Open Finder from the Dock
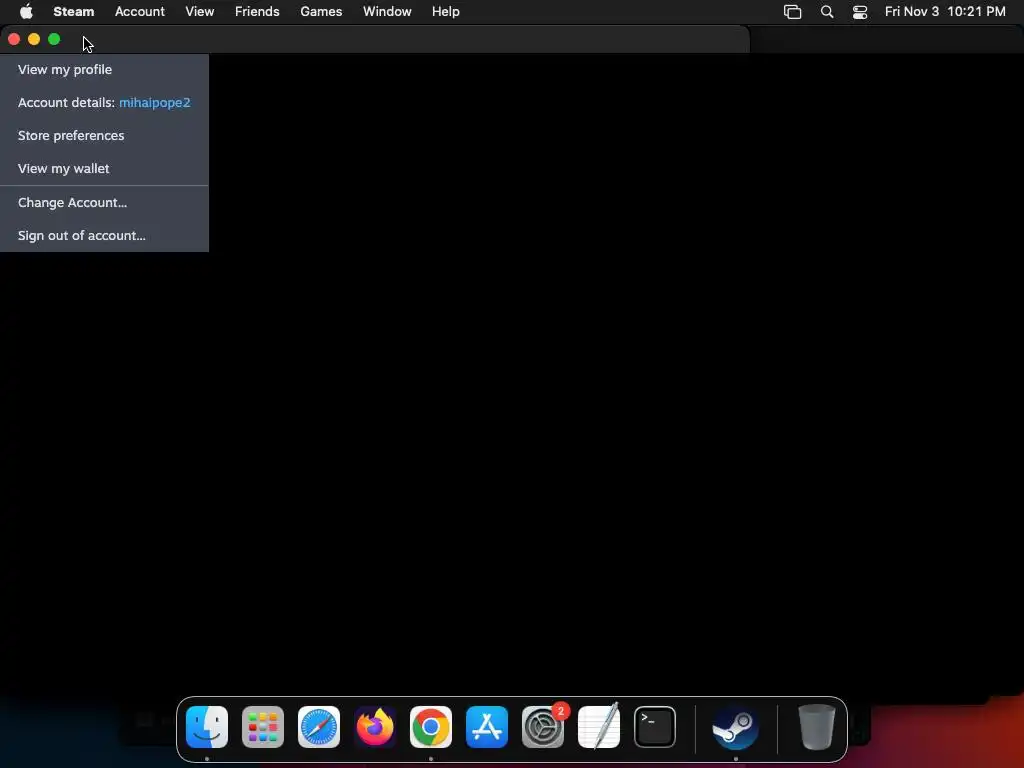 207,727
